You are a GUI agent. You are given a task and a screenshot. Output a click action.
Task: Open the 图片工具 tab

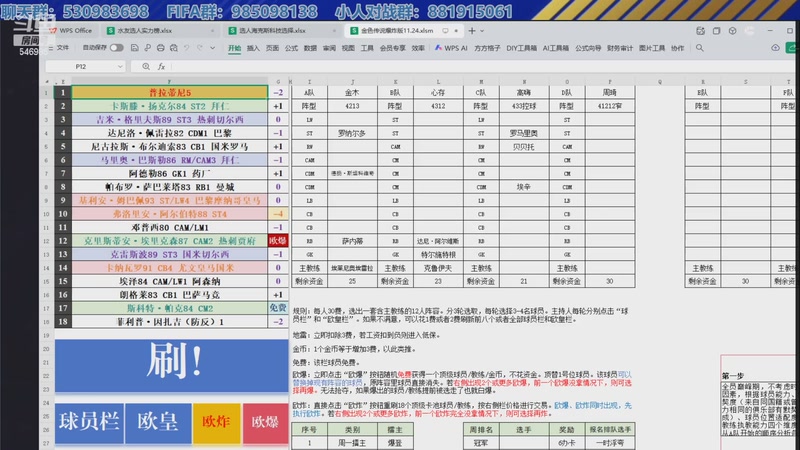point(652,48)
